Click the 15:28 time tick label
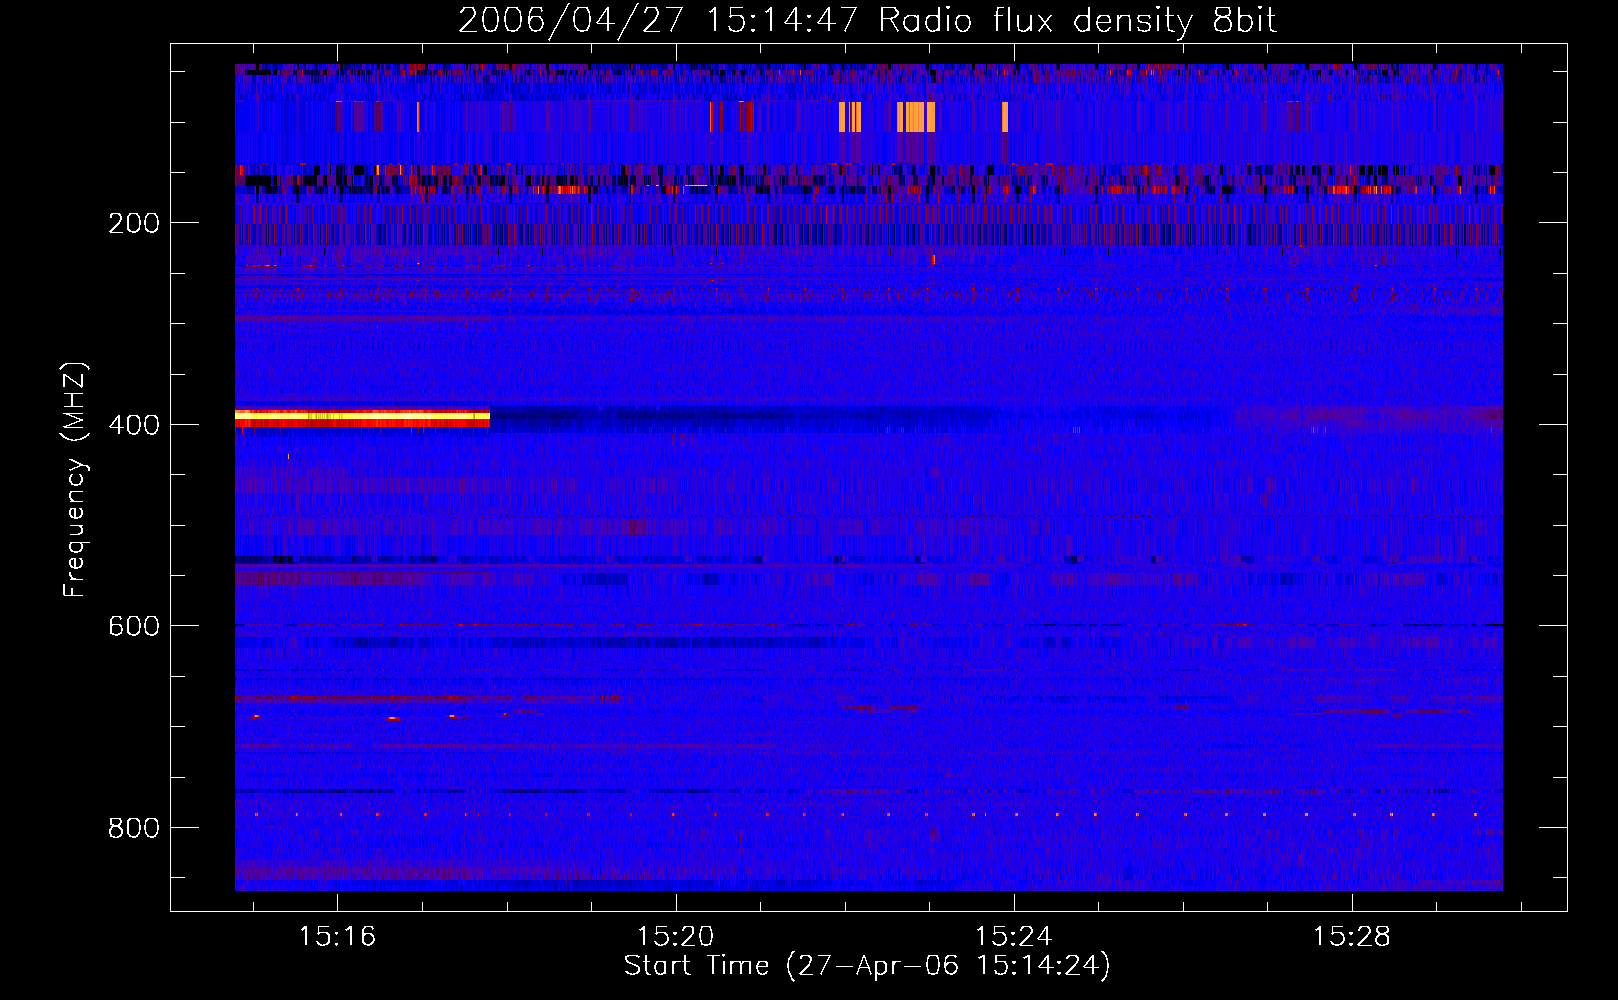The height and width of the screenshot is (1000, 1618). tap(1351, 936)
